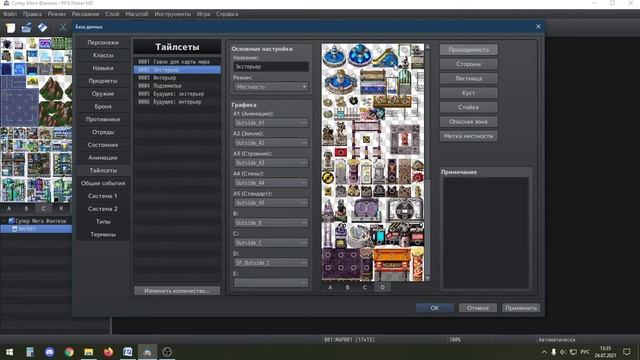The width and height of the screenshot is (640, 360).
Task: Open OBS Studio from the taskbar
Action: click(167, 352)
